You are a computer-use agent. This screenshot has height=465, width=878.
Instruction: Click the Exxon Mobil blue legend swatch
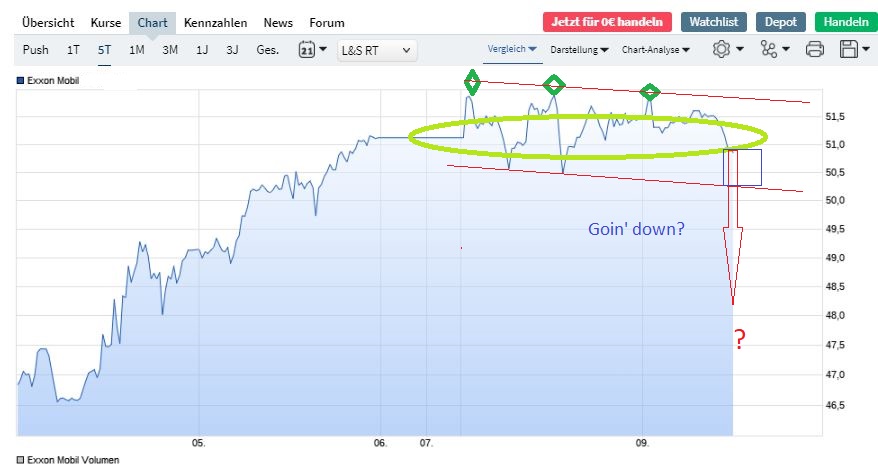tap(21, 80)
